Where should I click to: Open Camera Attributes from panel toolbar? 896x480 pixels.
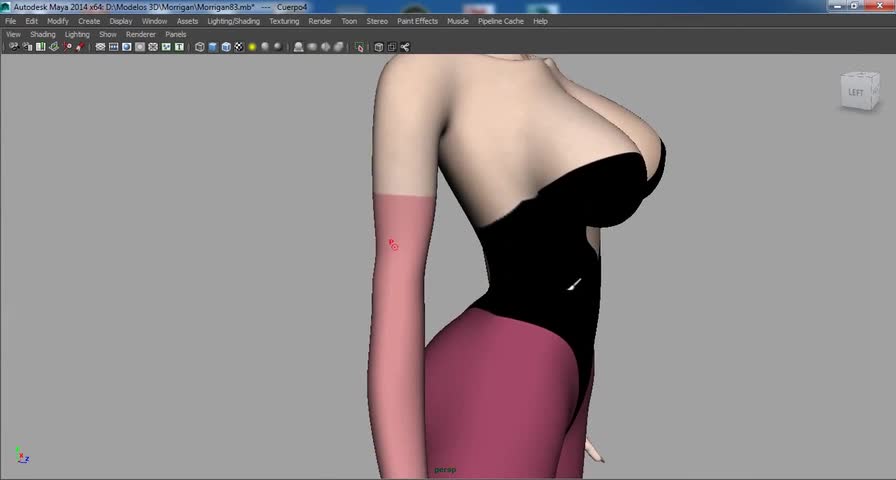point(26,47)
